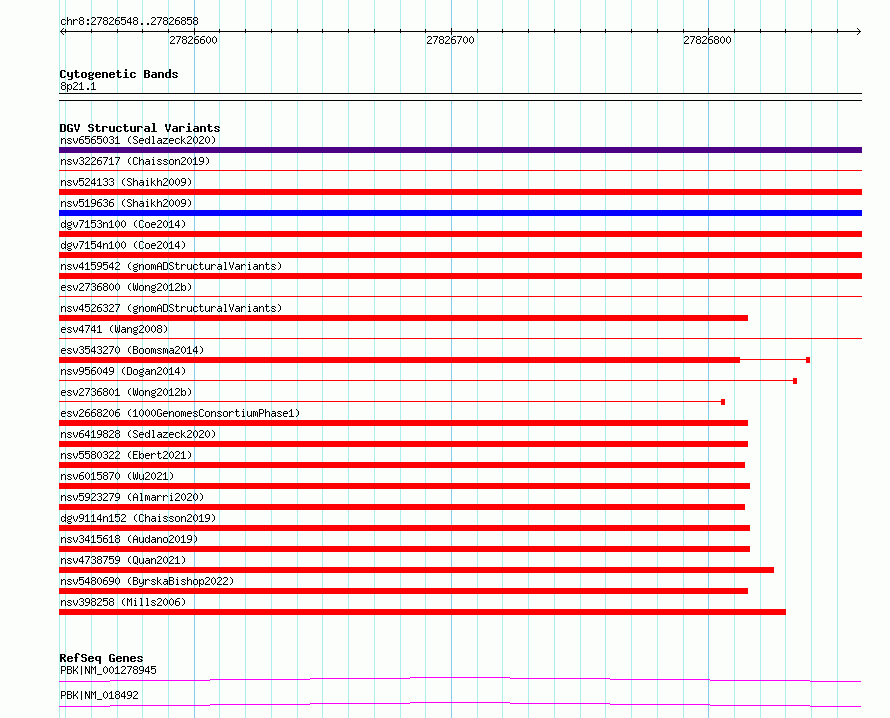This screenshot has height=718, width=890.
Task: Click the end marker of nsv956049 feature
Action: [795, 381]
